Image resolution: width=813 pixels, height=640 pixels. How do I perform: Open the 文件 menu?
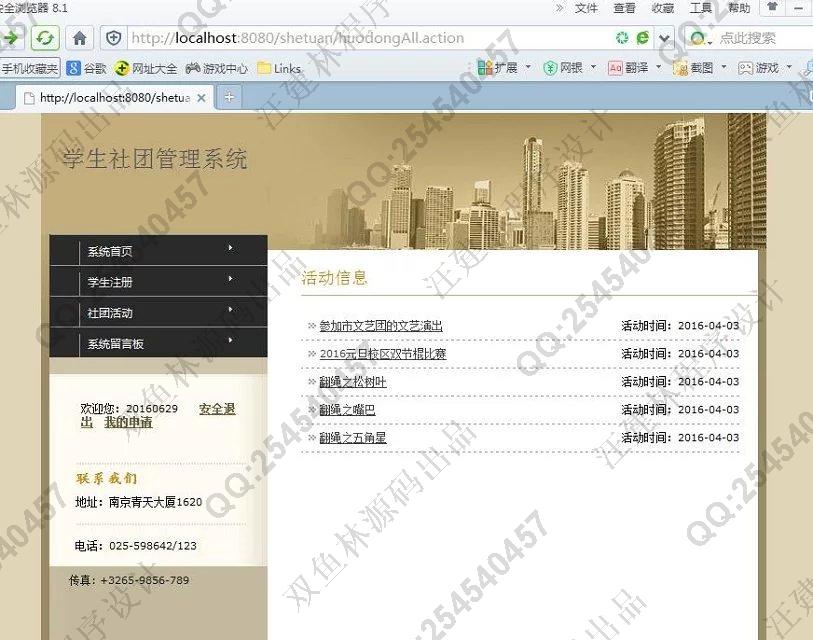(x=586, y=8)
